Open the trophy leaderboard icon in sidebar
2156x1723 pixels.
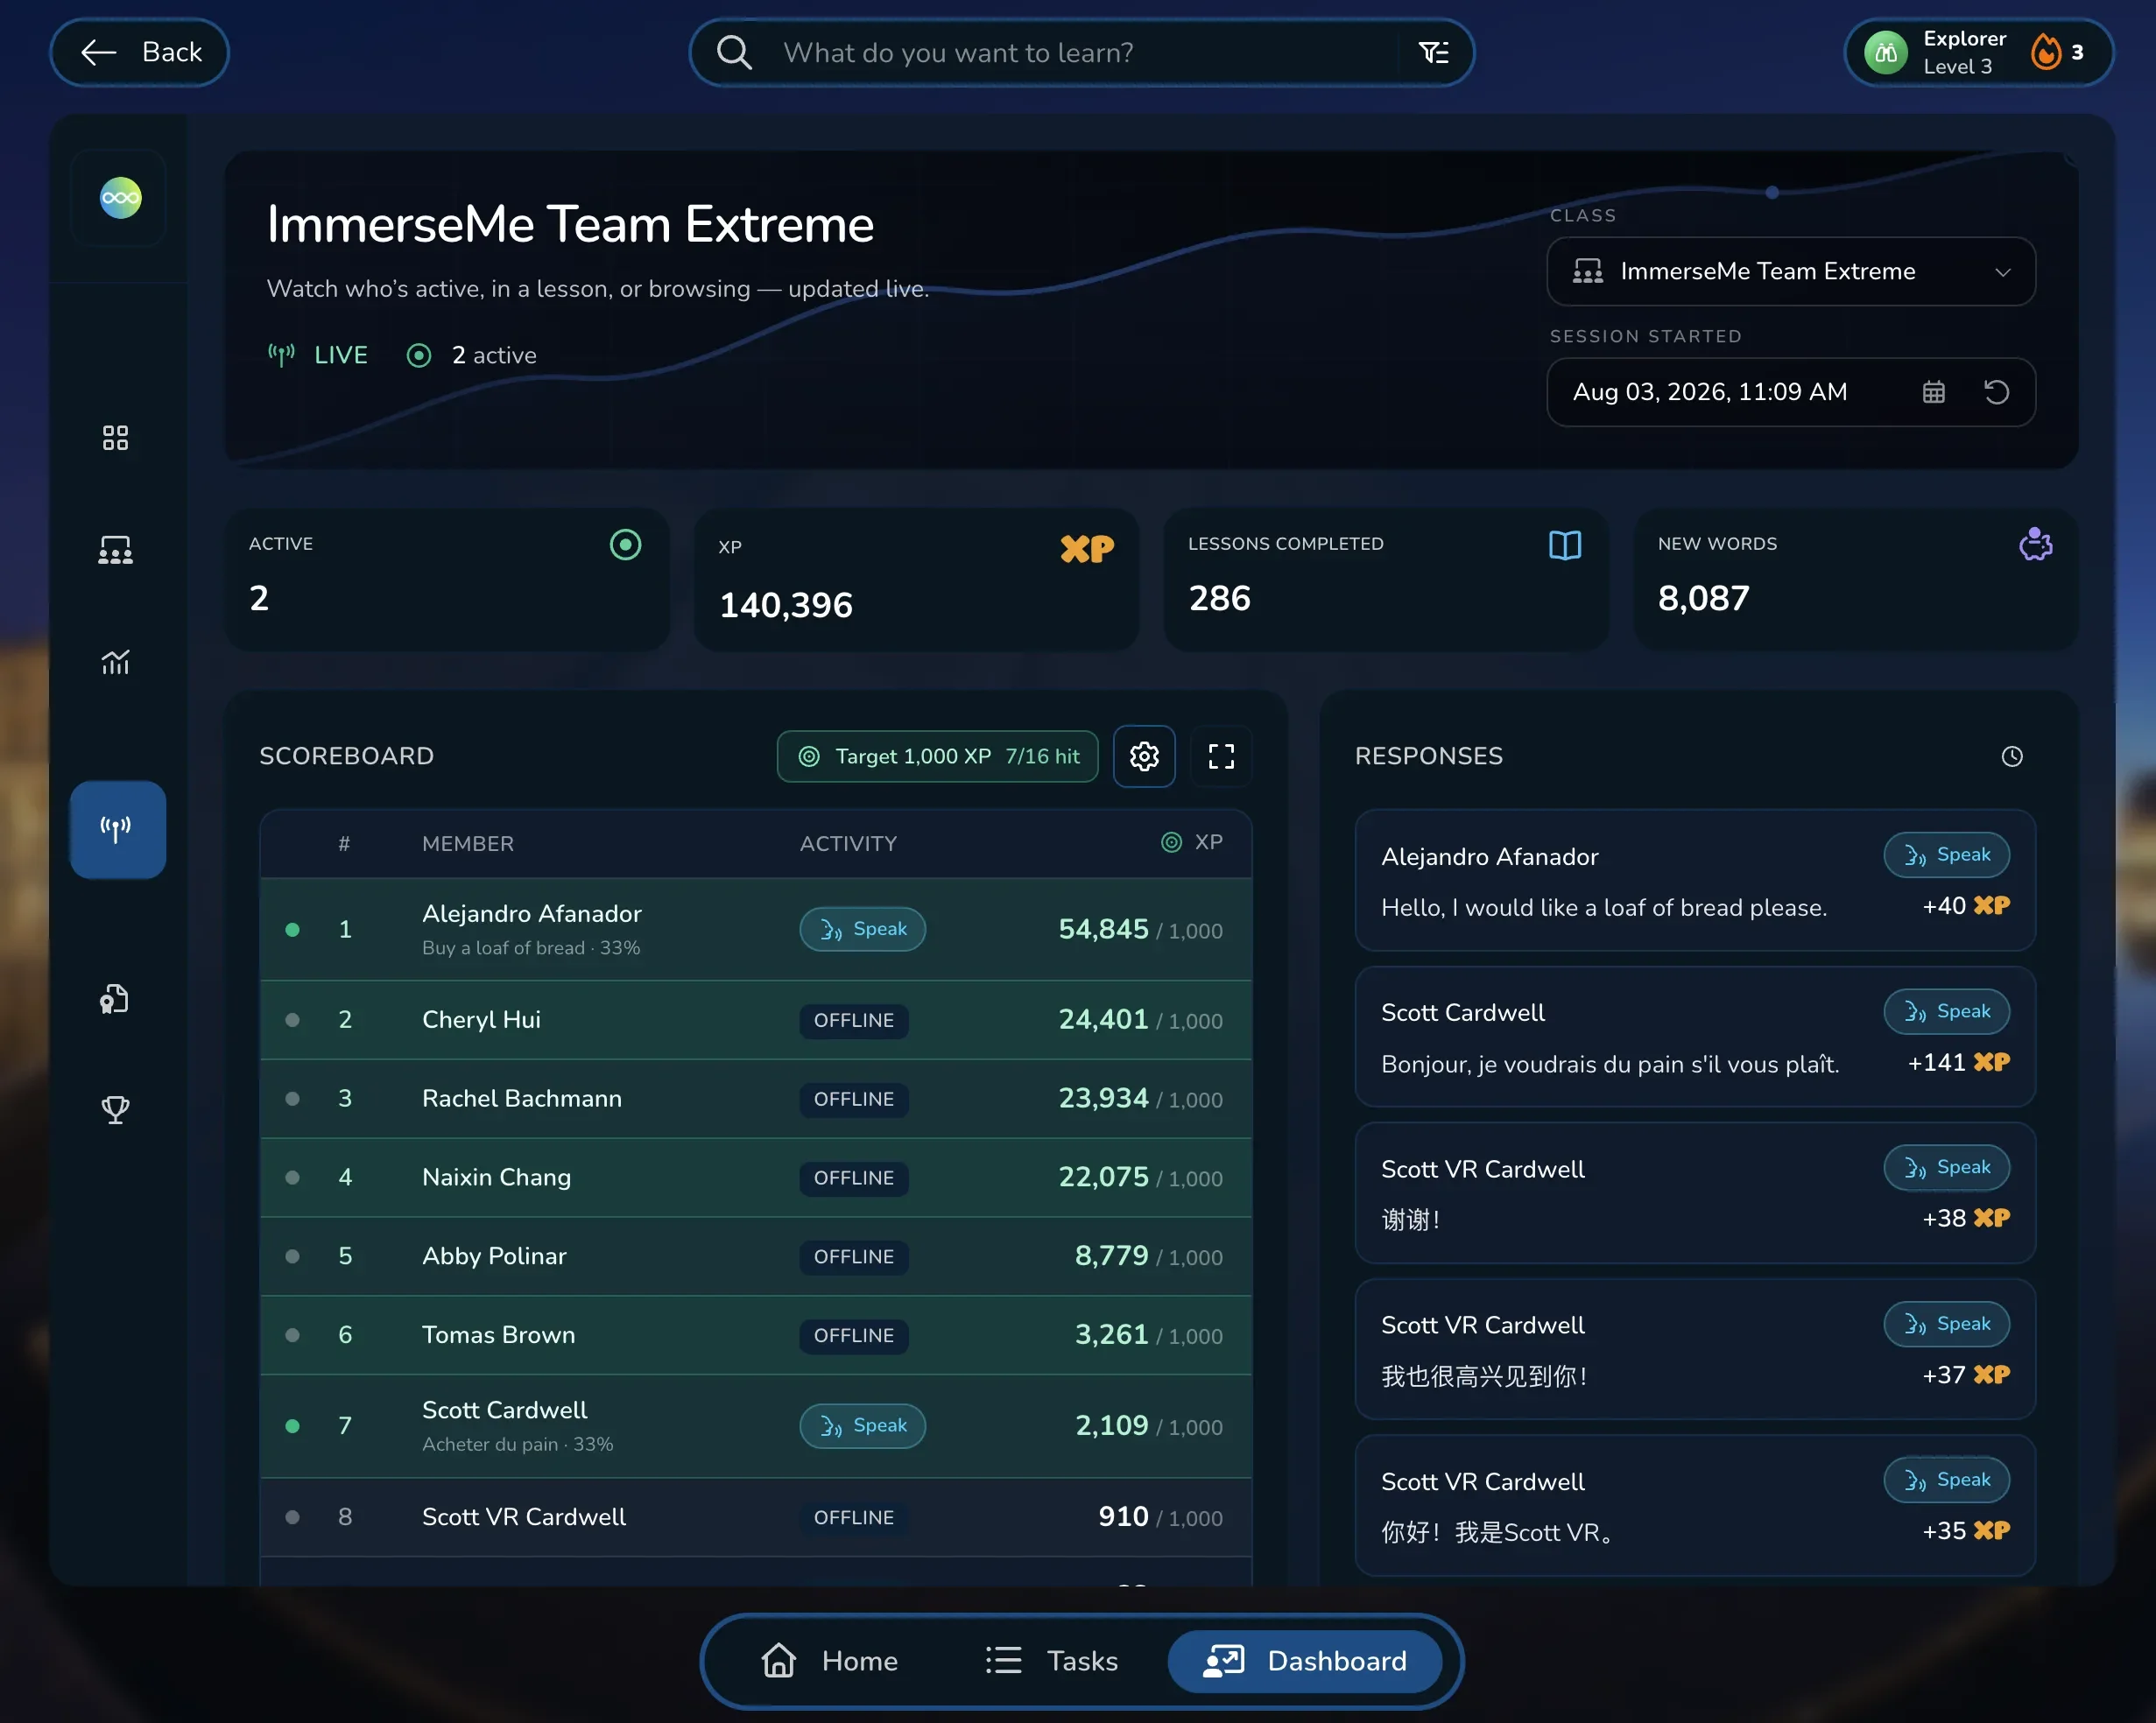(115, 1109)
